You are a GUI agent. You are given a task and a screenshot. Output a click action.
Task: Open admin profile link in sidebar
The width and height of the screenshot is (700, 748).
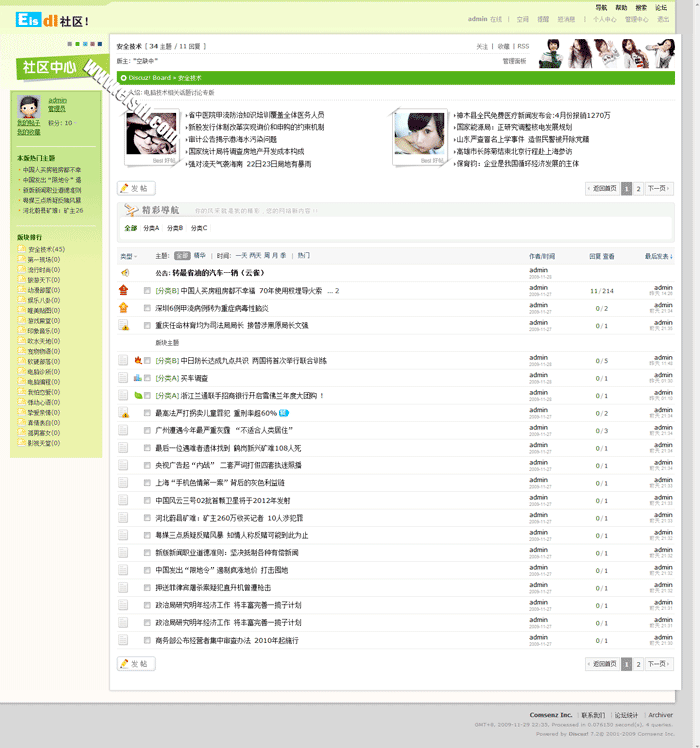coord(57,100)
